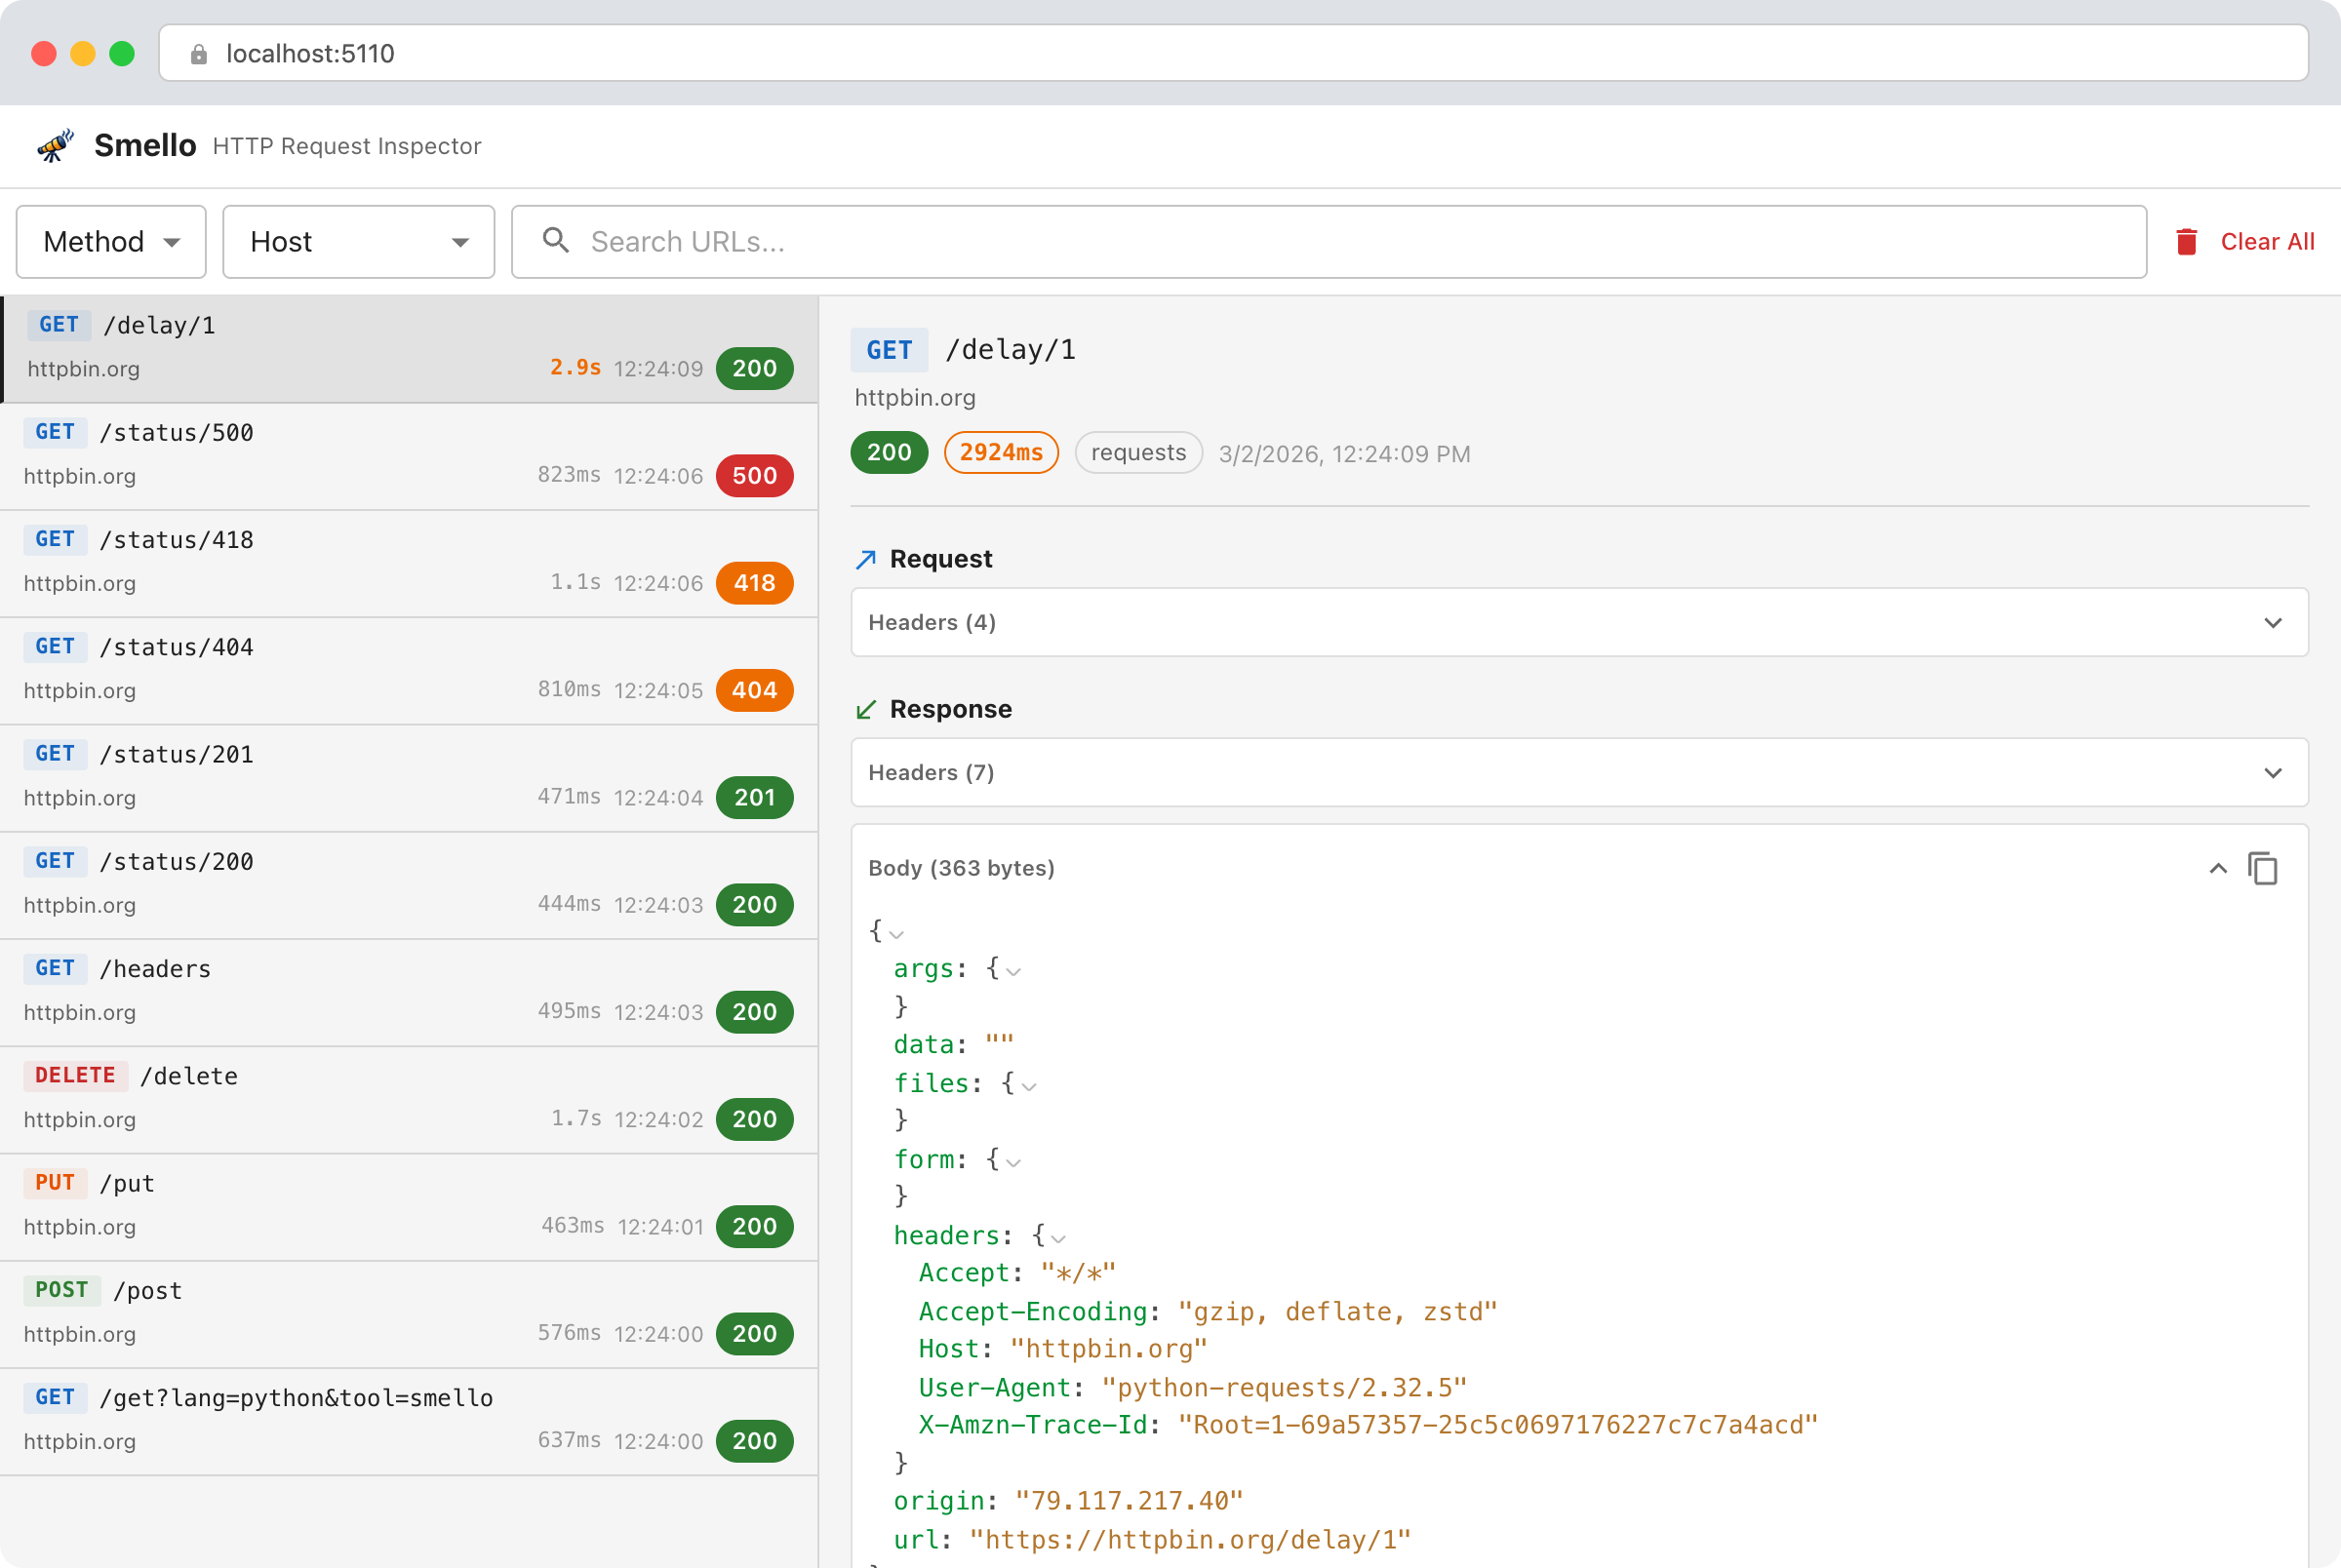This screenshot has height=1568, width=2341.
Task: Open the Method filter dropdown
Action: coord(111,242)
